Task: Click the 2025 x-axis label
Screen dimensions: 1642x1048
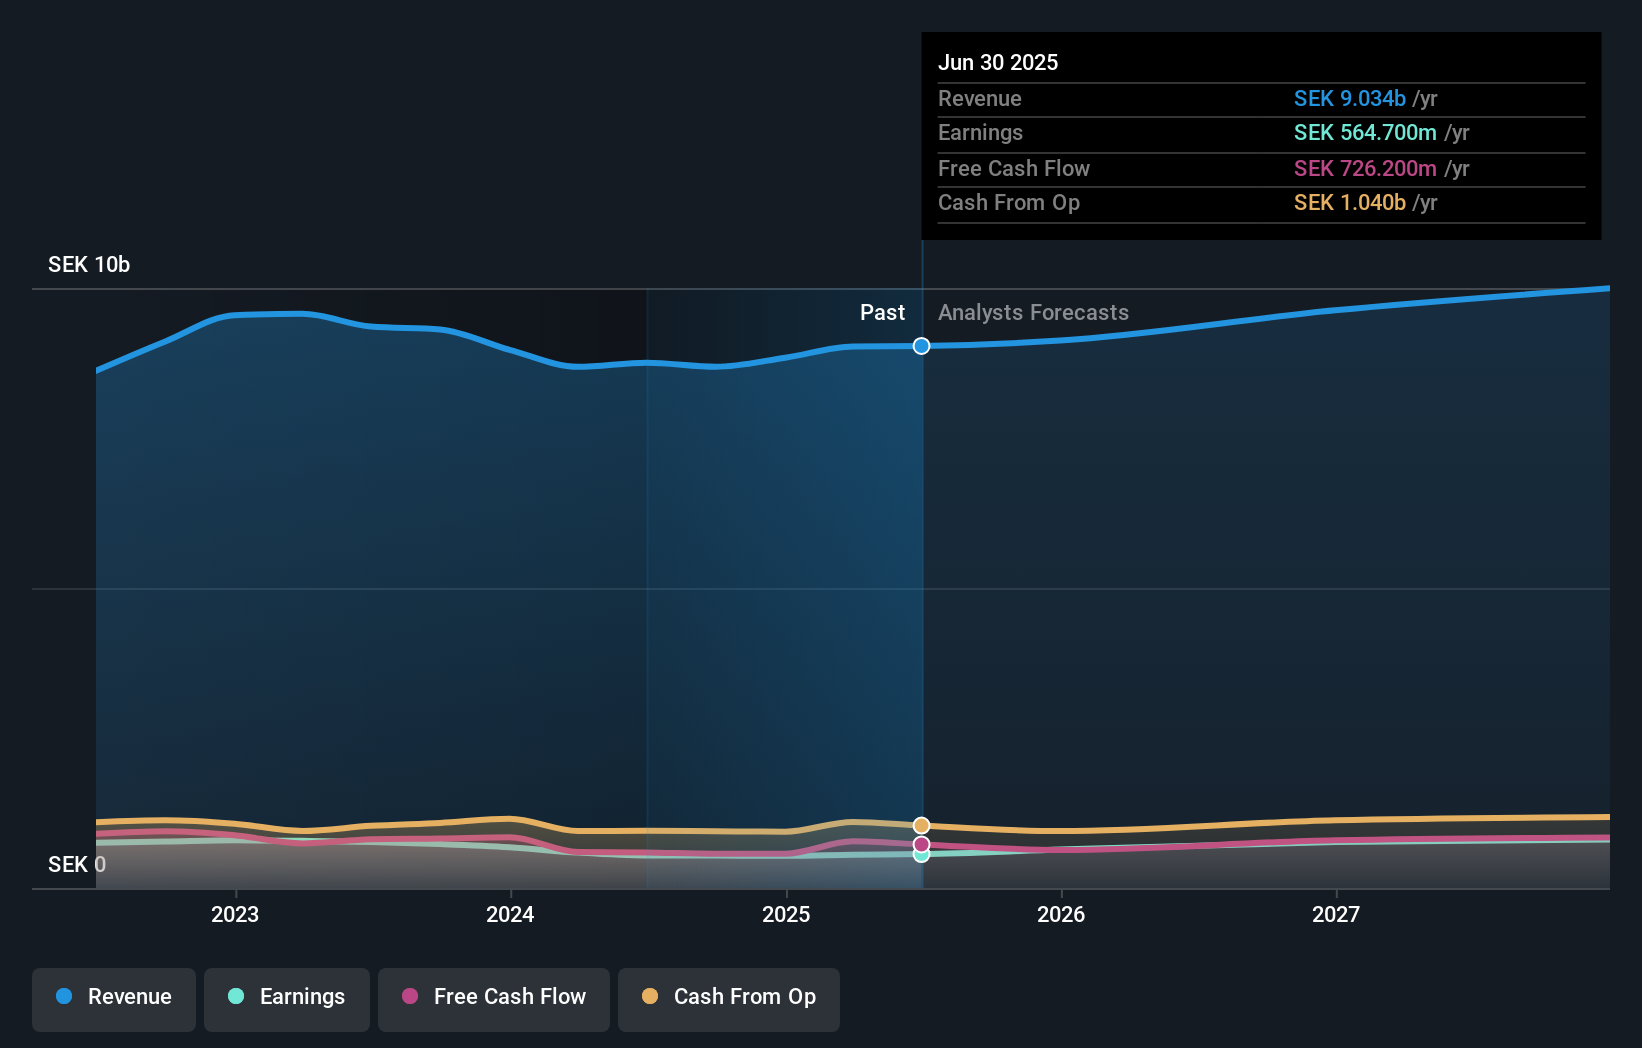Action: [x=786, y=914]
